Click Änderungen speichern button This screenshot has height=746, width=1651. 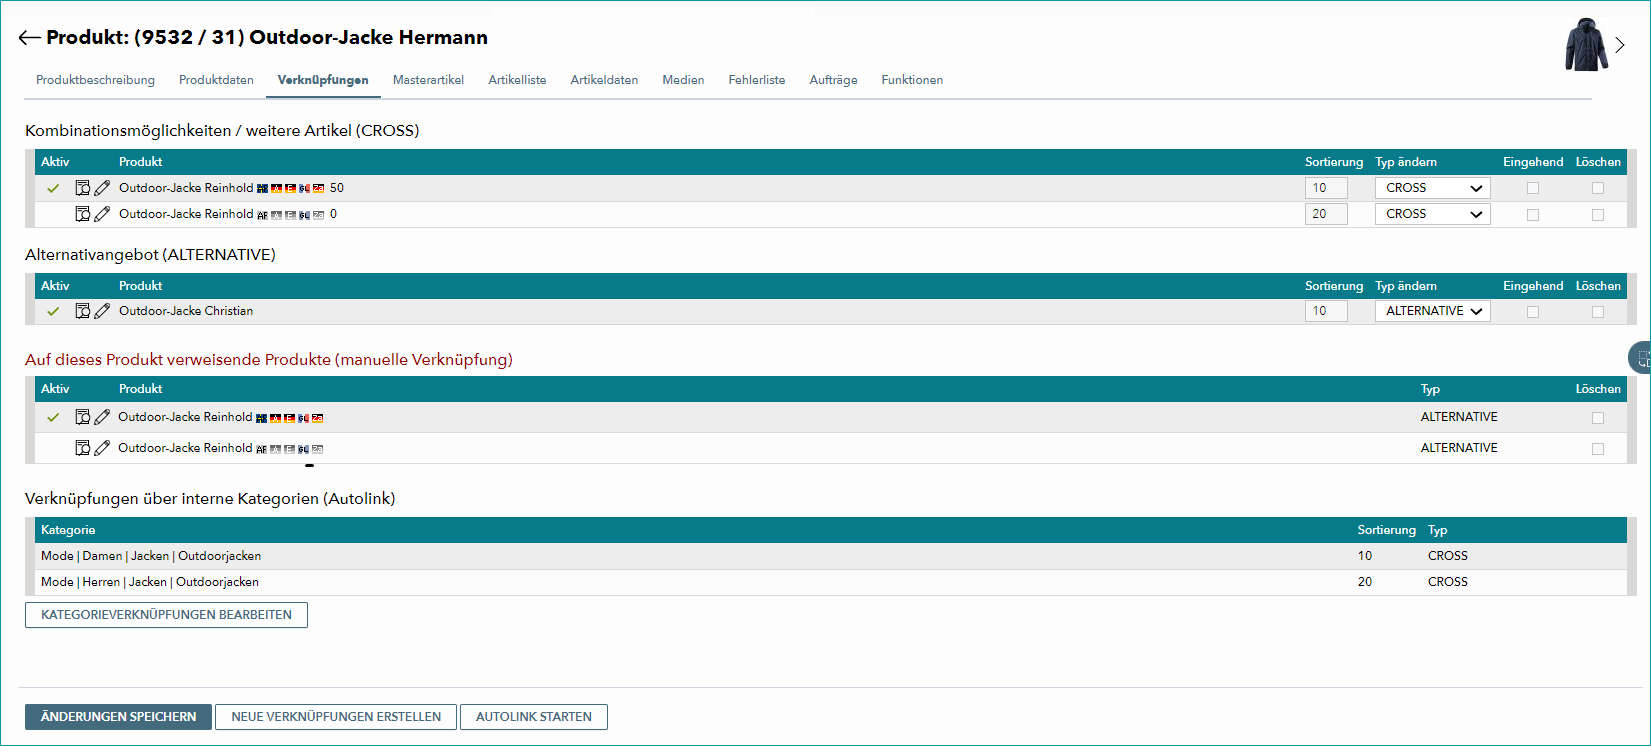118,717
